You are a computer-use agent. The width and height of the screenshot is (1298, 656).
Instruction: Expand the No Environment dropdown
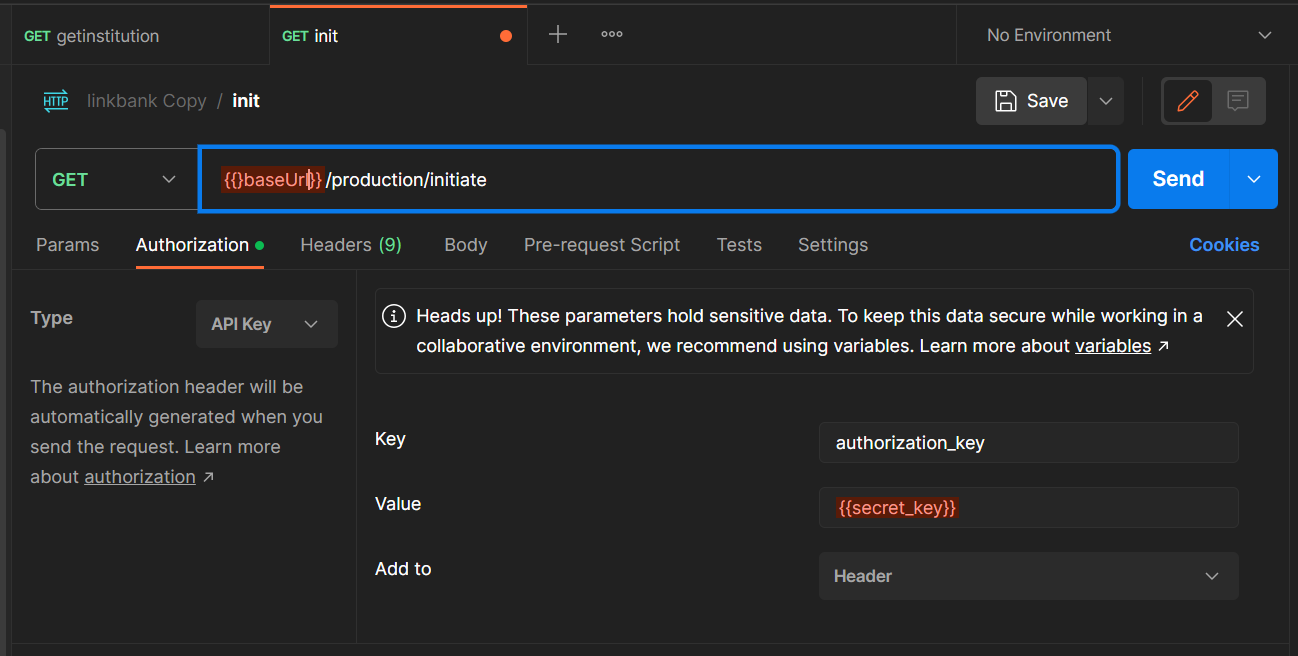tap(1127, 35)
